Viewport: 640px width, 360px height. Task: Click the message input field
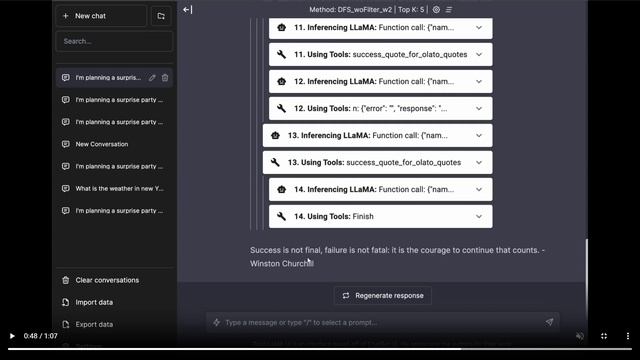click(382, 322)
